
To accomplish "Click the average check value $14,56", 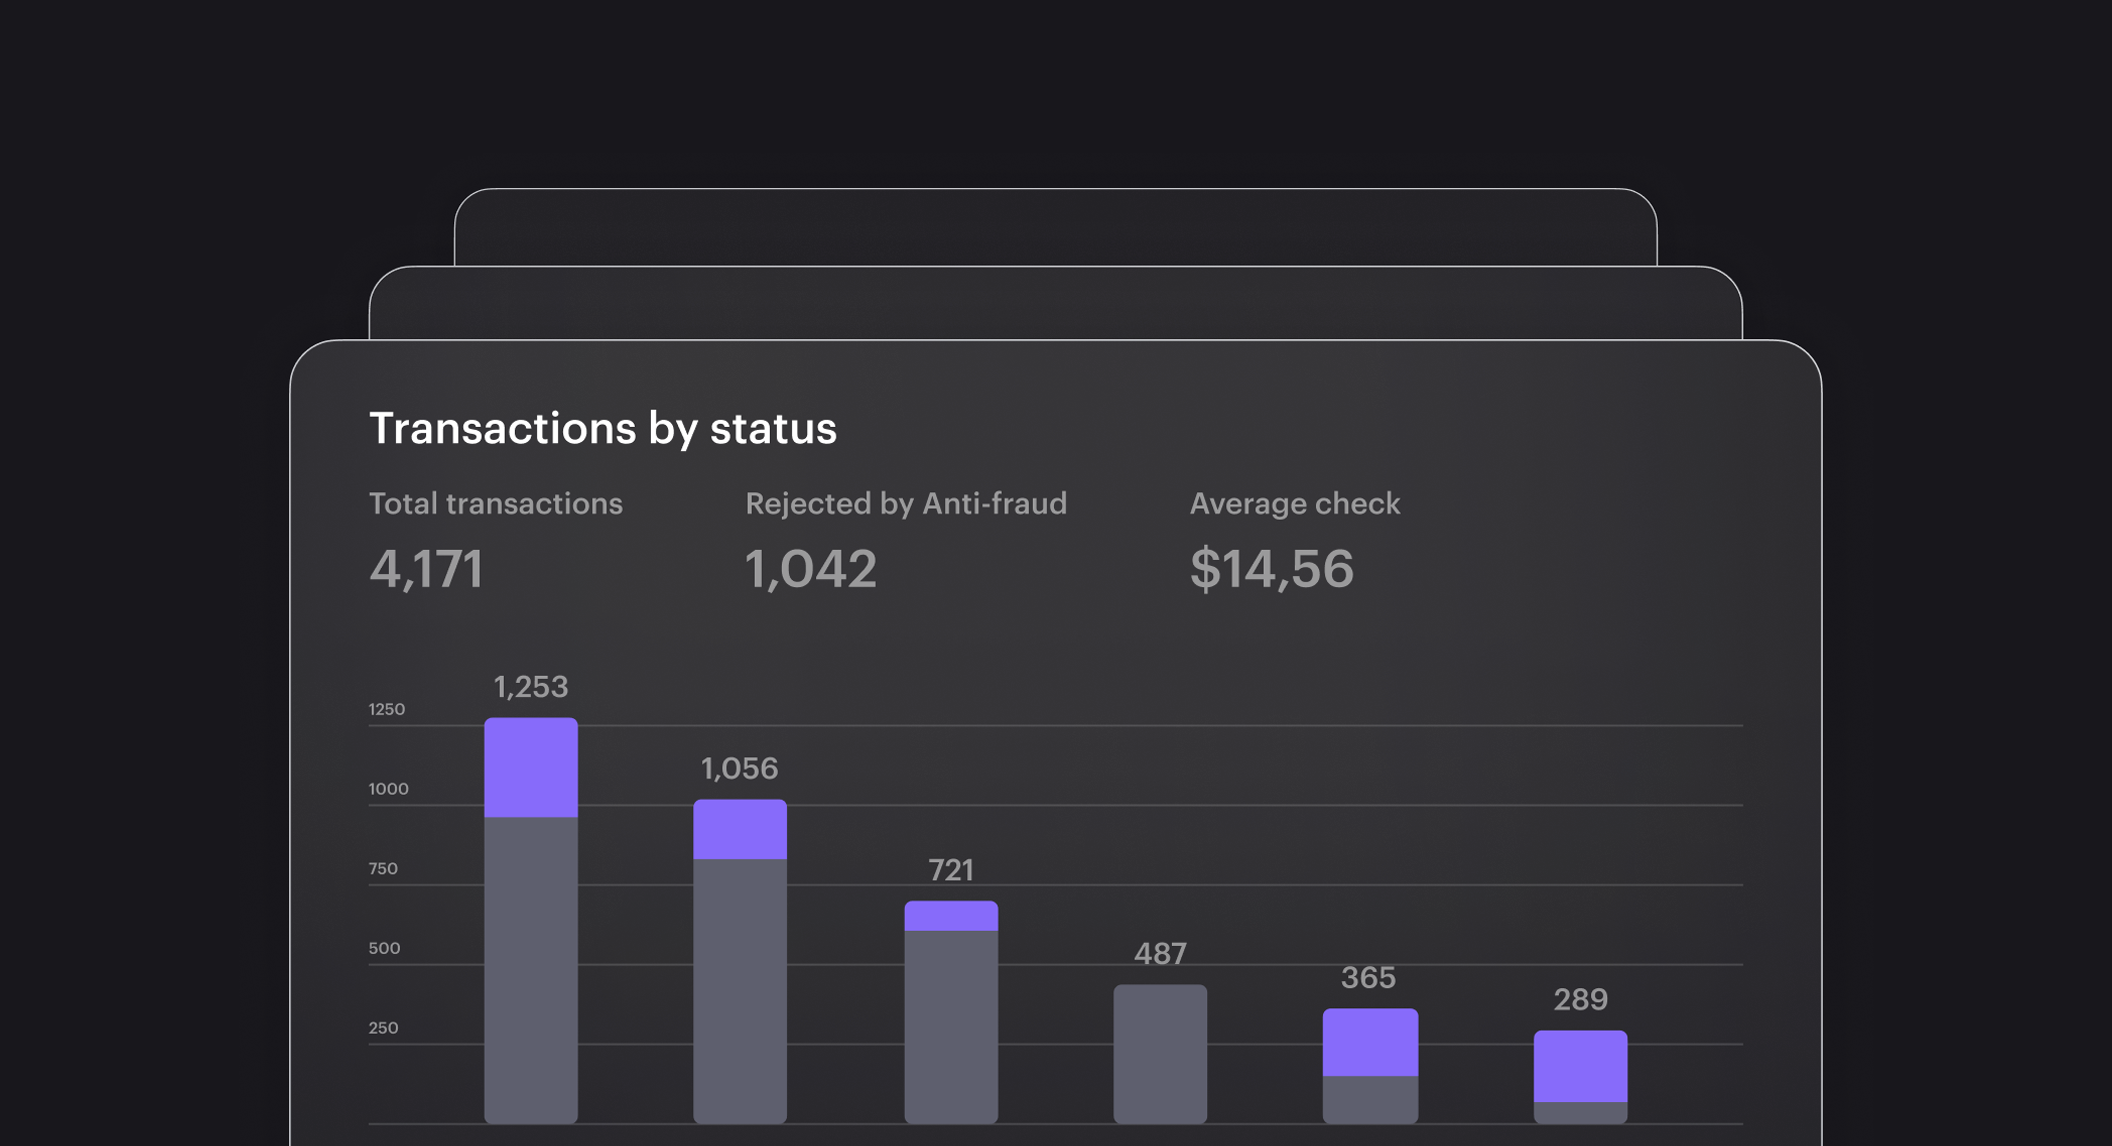I will point(1271,569).
